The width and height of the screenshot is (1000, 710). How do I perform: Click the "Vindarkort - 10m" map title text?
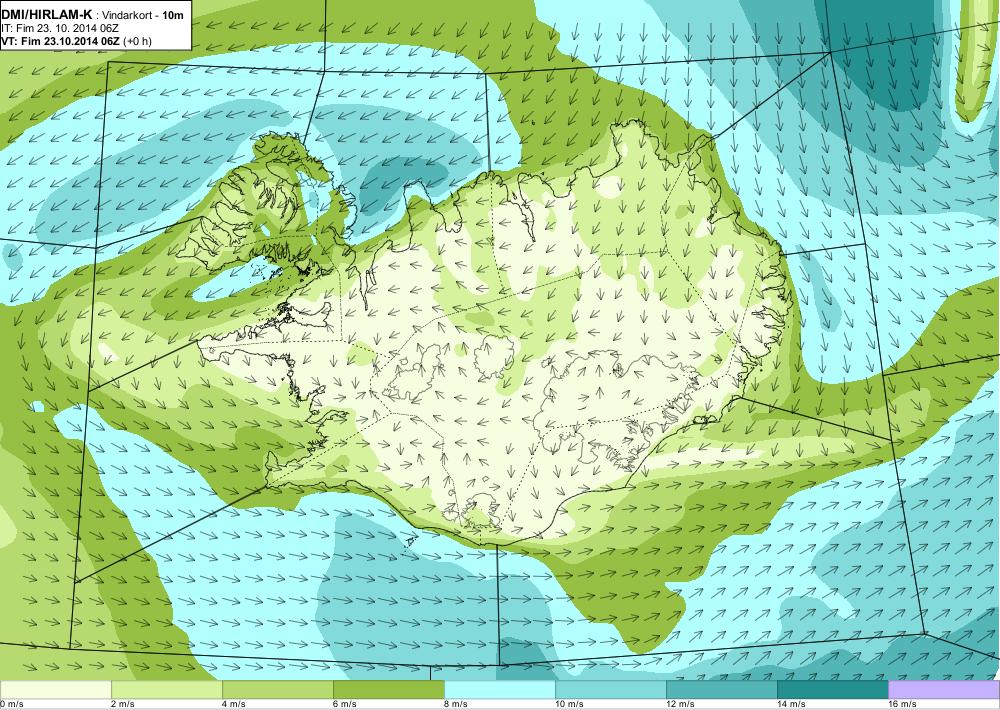[x=143, y=17]
